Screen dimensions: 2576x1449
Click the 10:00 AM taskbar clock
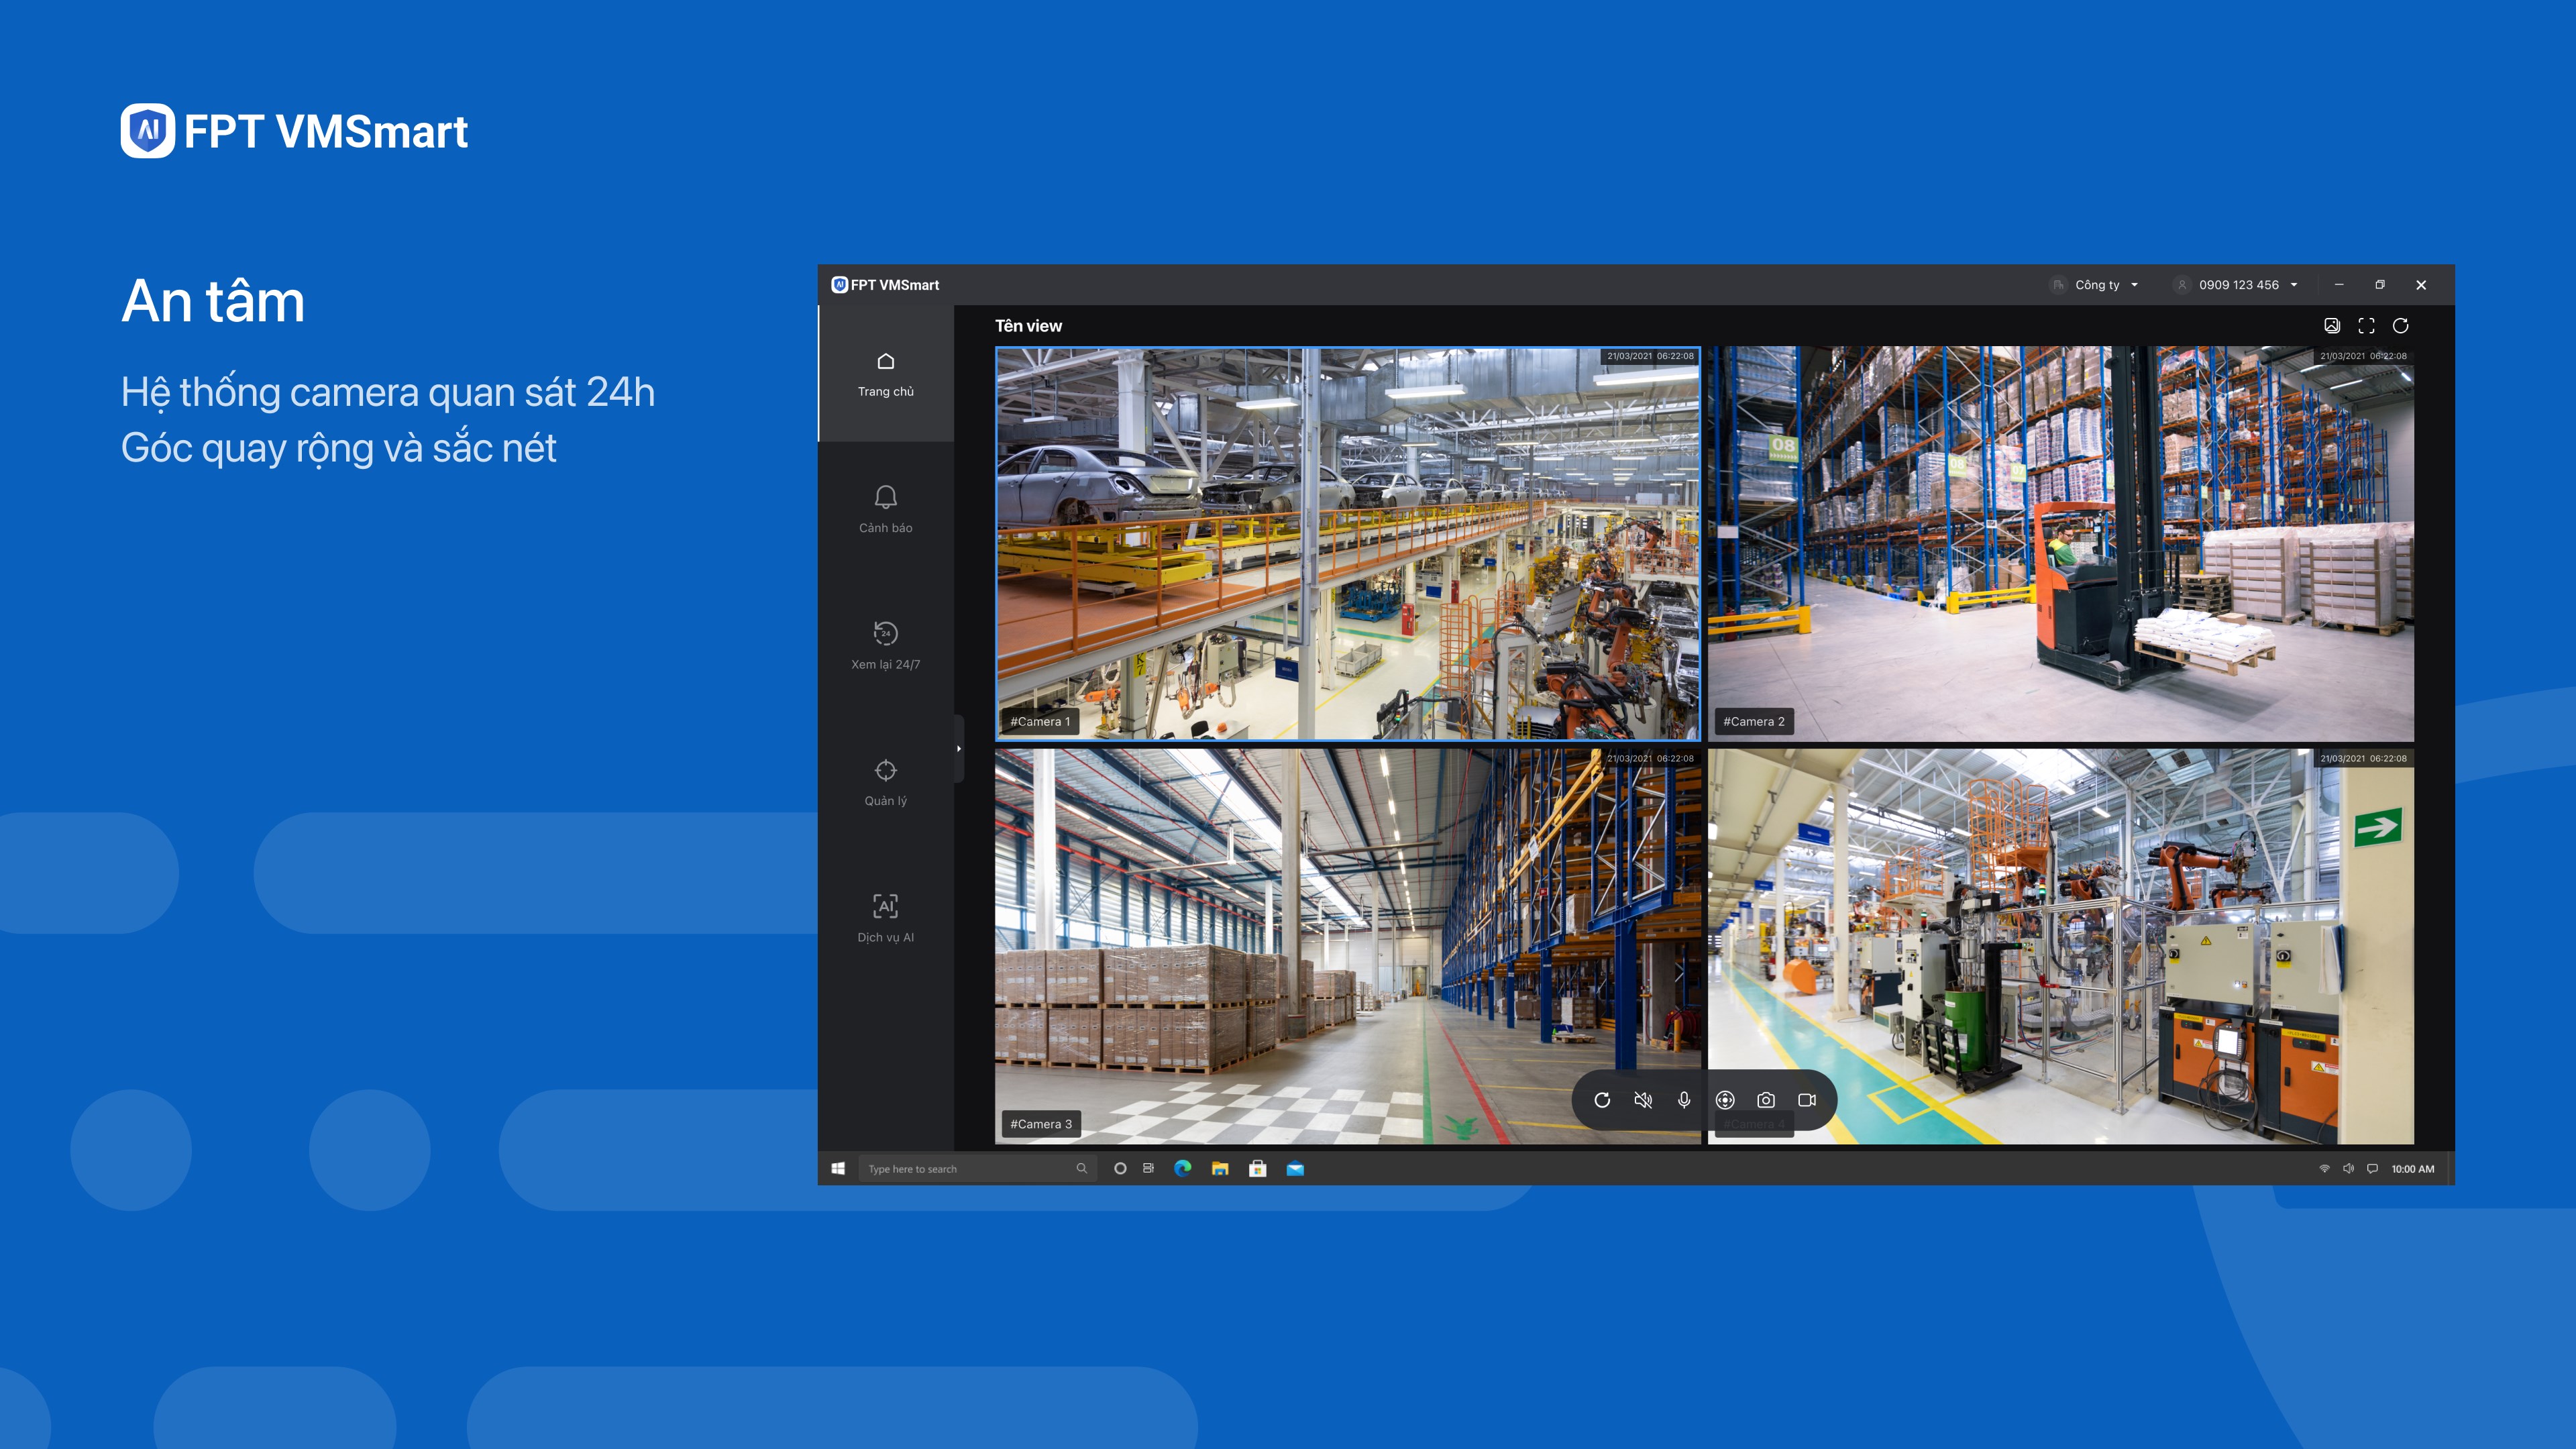click(2412, 1169)
